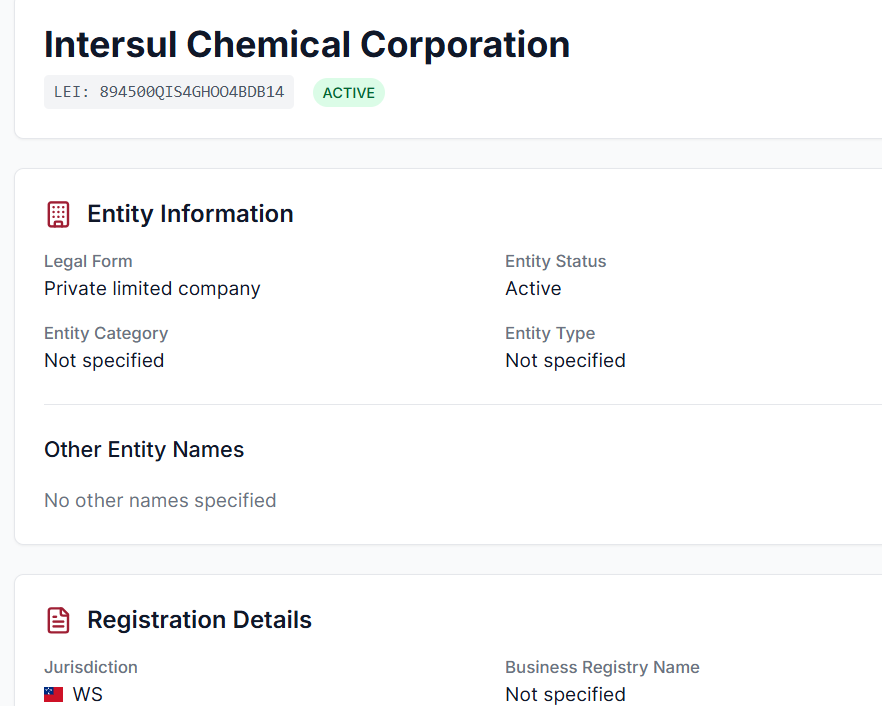Select the Other Entity Names heading
The width and height of the screenshot is (882, 706).
pos(144,450)
